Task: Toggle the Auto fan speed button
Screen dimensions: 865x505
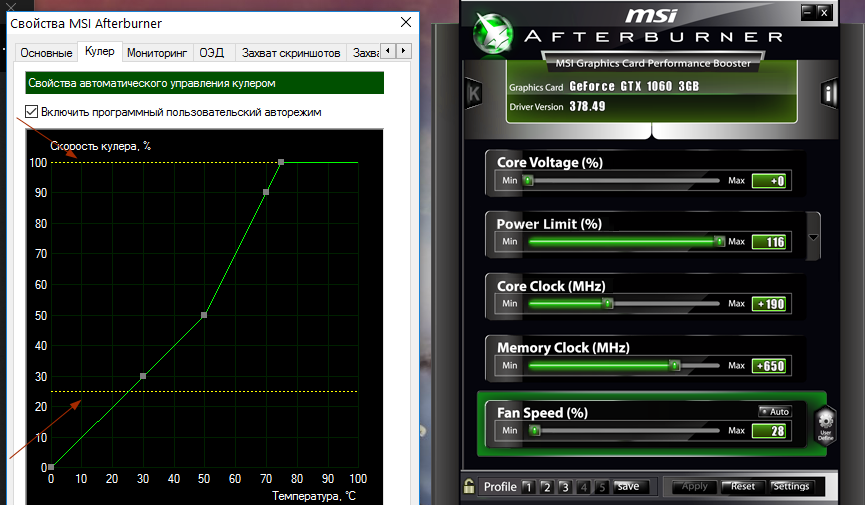Action: click(x=775, y=411)
